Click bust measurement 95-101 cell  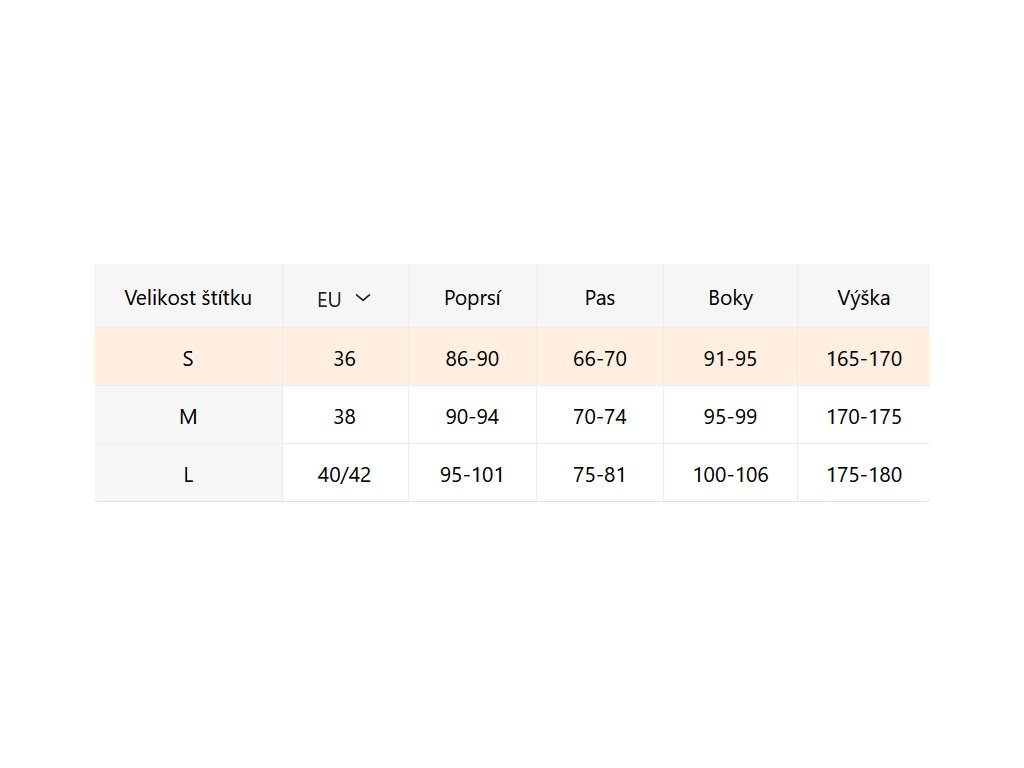472,474
